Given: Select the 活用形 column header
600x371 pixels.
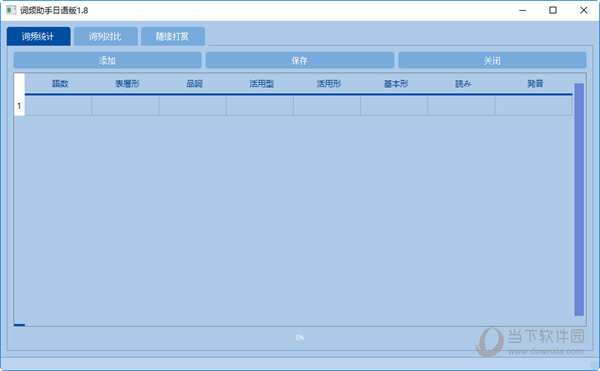Looking at the screenshot, I should [x=327, y=83].
